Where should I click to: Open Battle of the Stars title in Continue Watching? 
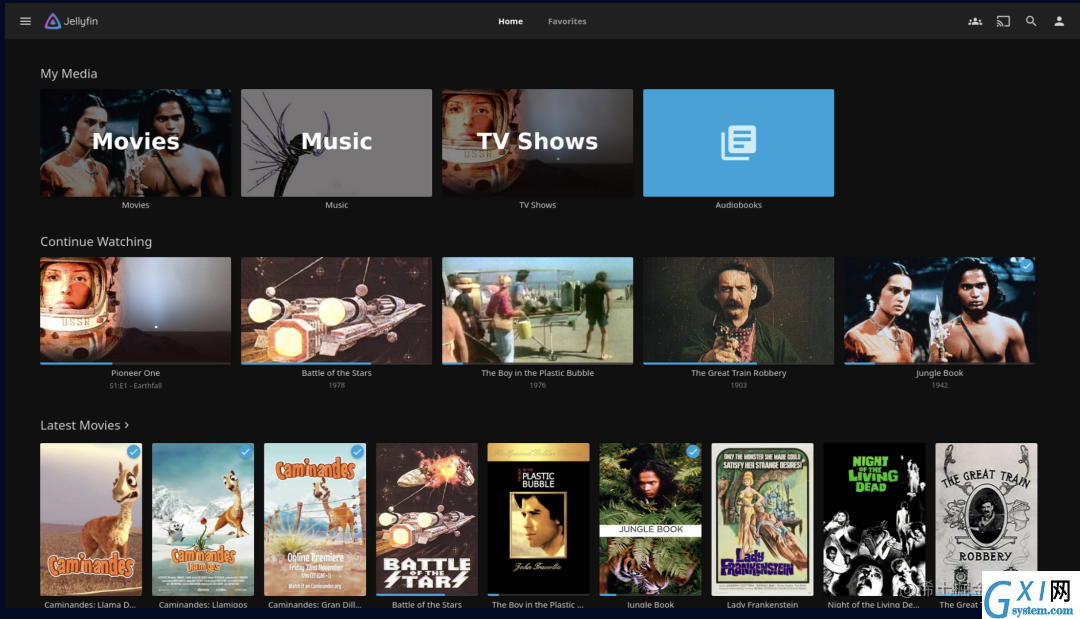pos(337,373)
